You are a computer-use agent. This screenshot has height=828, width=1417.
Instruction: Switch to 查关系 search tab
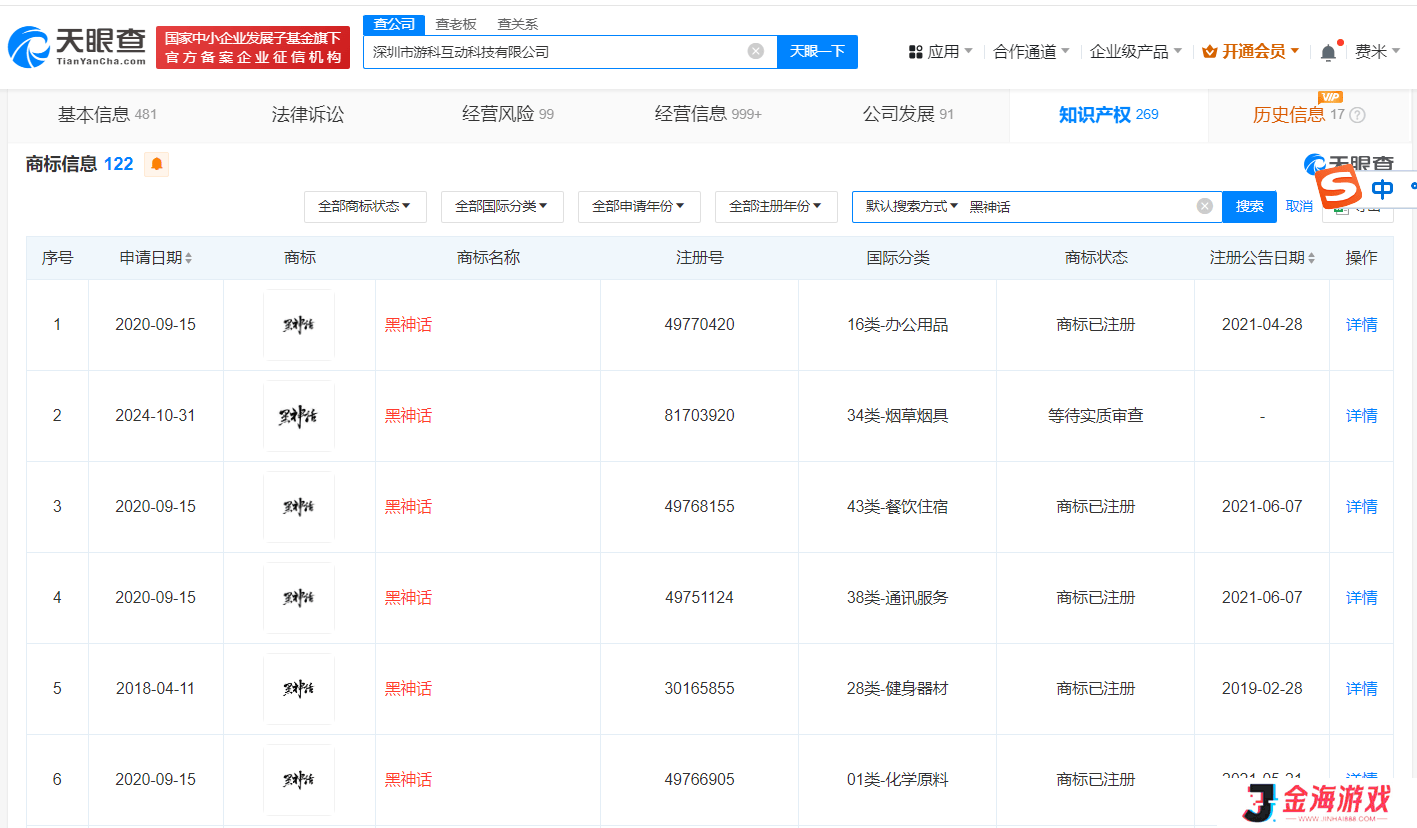coord(518,24)
